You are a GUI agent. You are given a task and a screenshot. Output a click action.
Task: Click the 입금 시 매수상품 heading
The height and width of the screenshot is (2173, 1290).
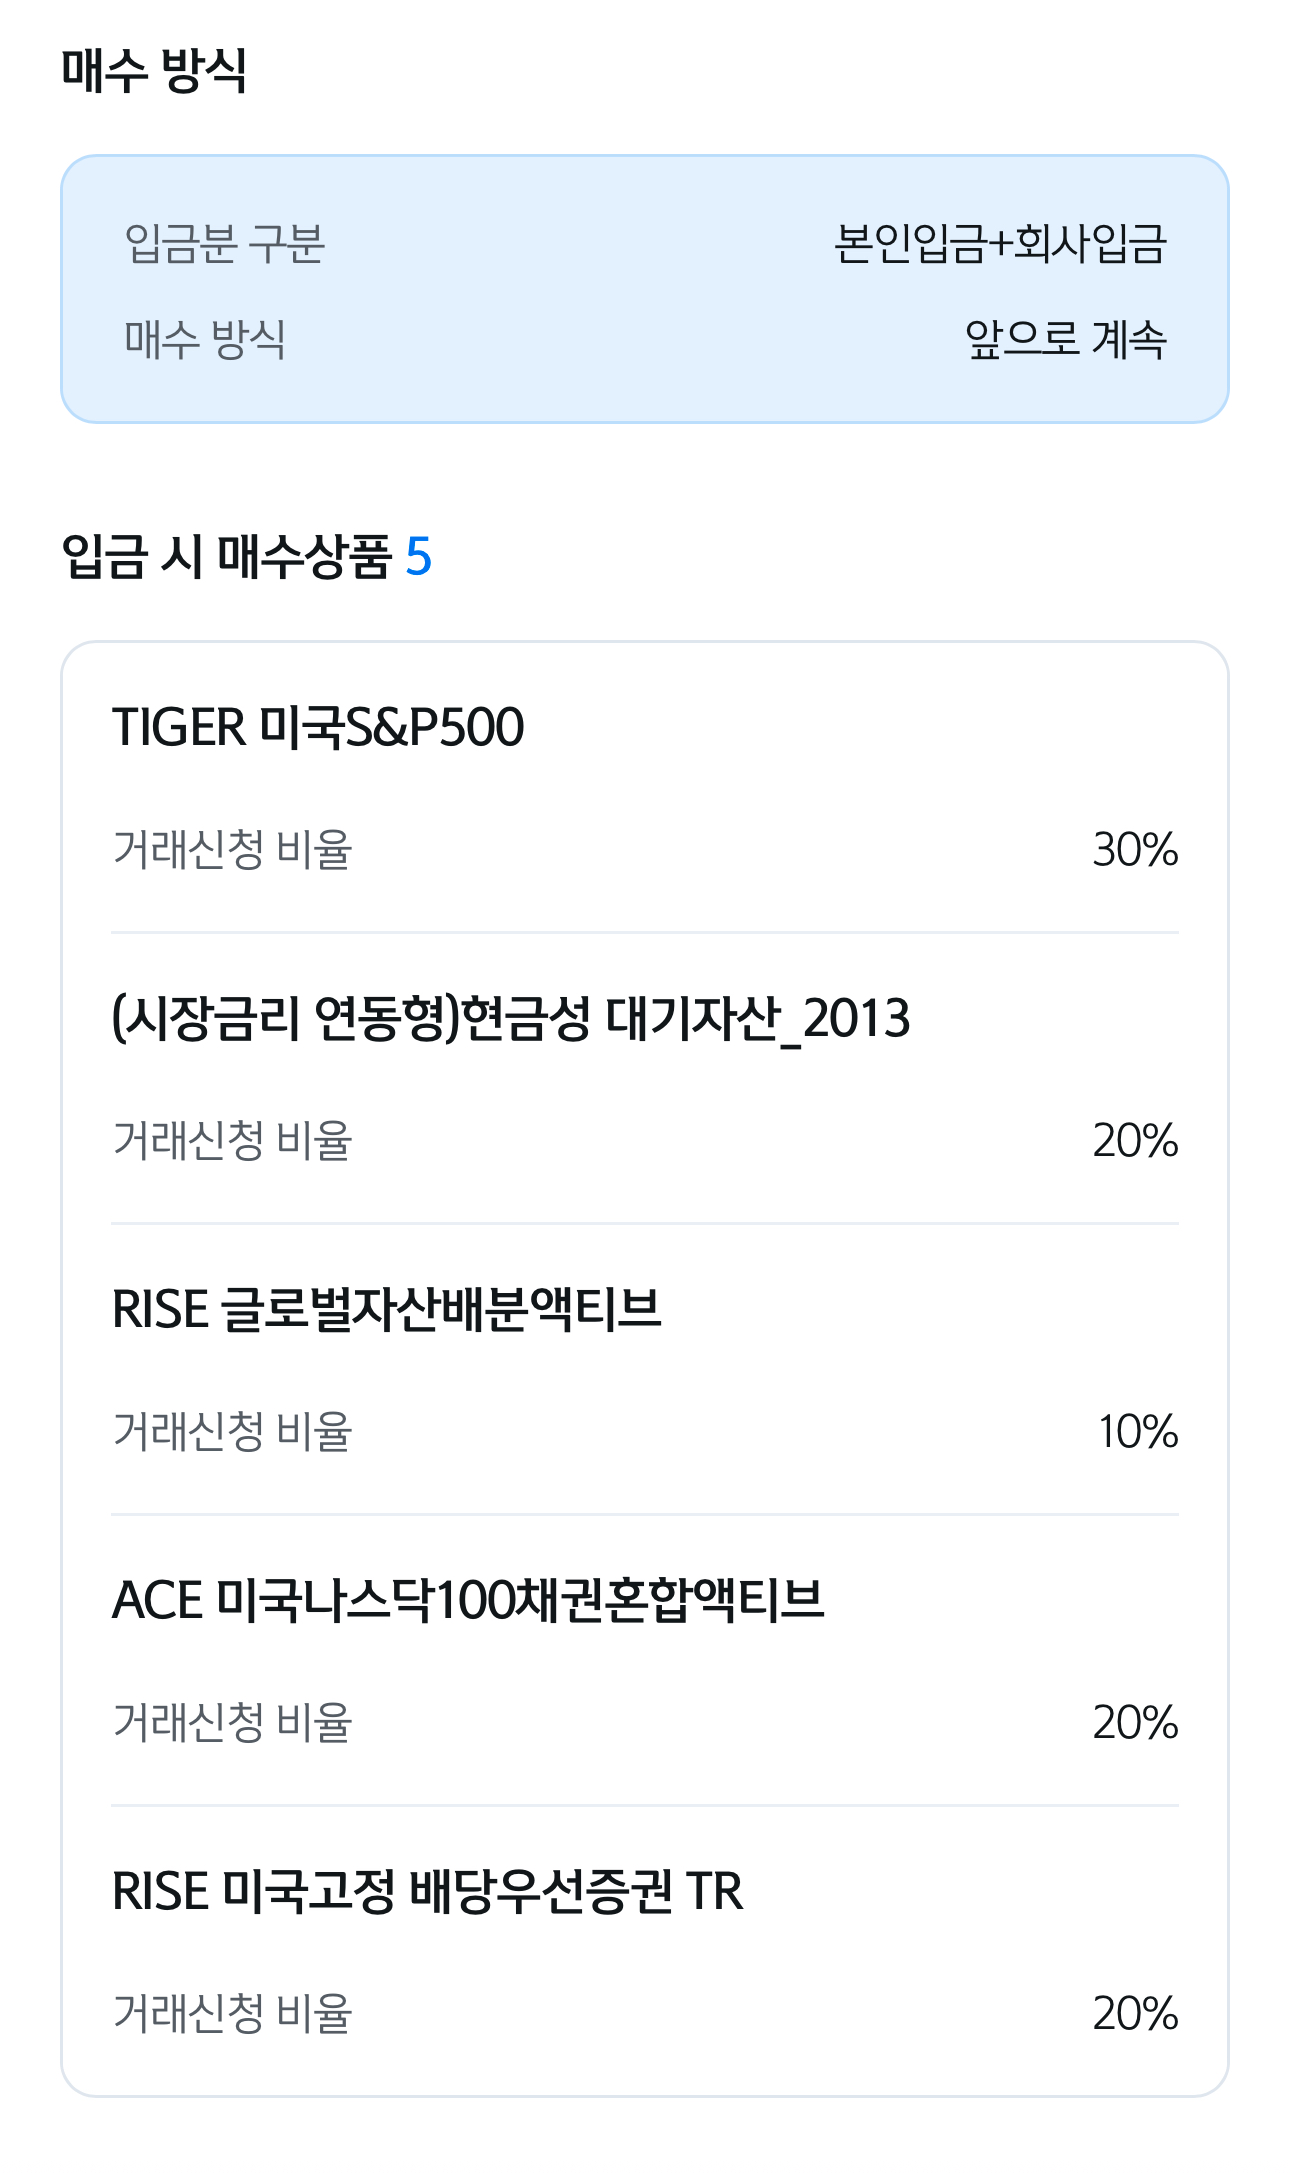[226, 556]
